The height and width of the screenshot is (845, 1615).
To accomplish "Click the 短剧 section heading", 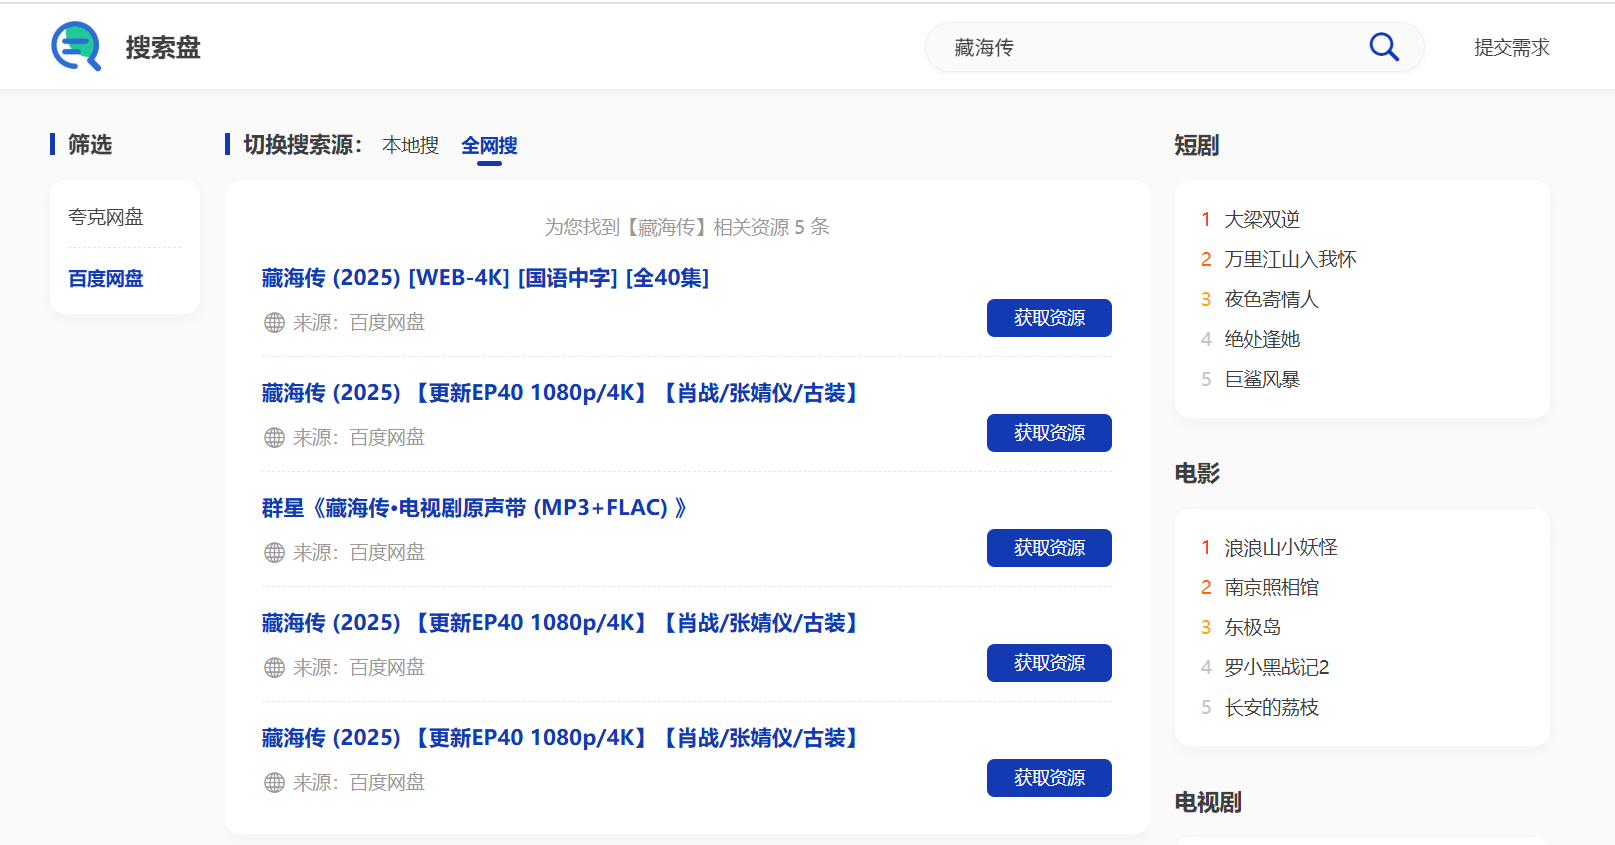I will (1197, 145).
